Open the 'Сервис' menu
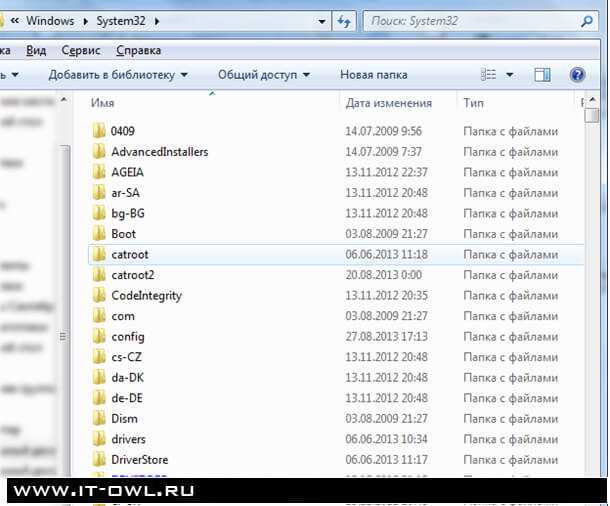This screenshot has width=610, height=506. coord(80,50)
